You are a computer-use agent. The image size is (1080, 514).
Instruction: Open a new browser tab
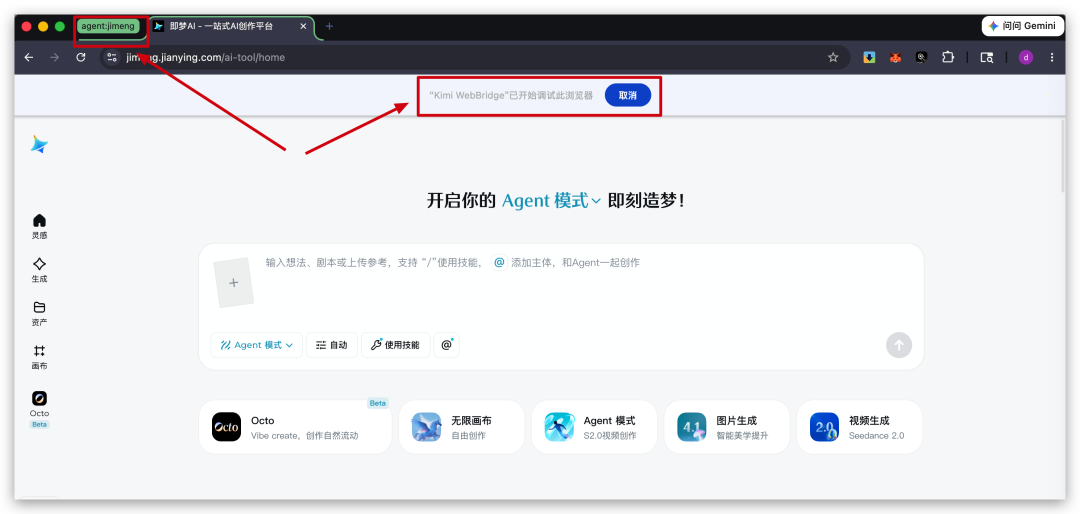[329, 26]
